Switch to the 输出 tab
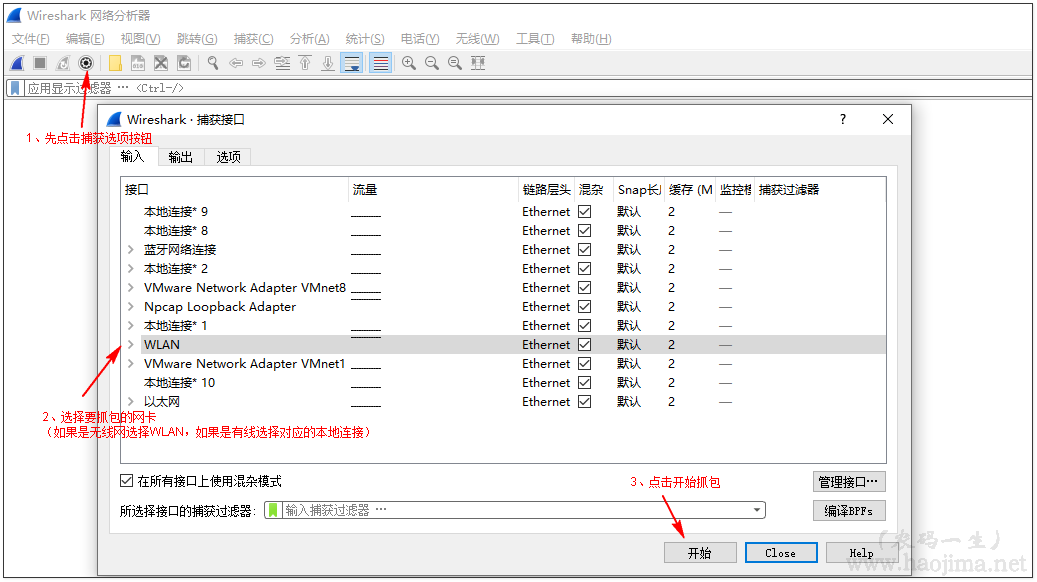 pos(180,156)
